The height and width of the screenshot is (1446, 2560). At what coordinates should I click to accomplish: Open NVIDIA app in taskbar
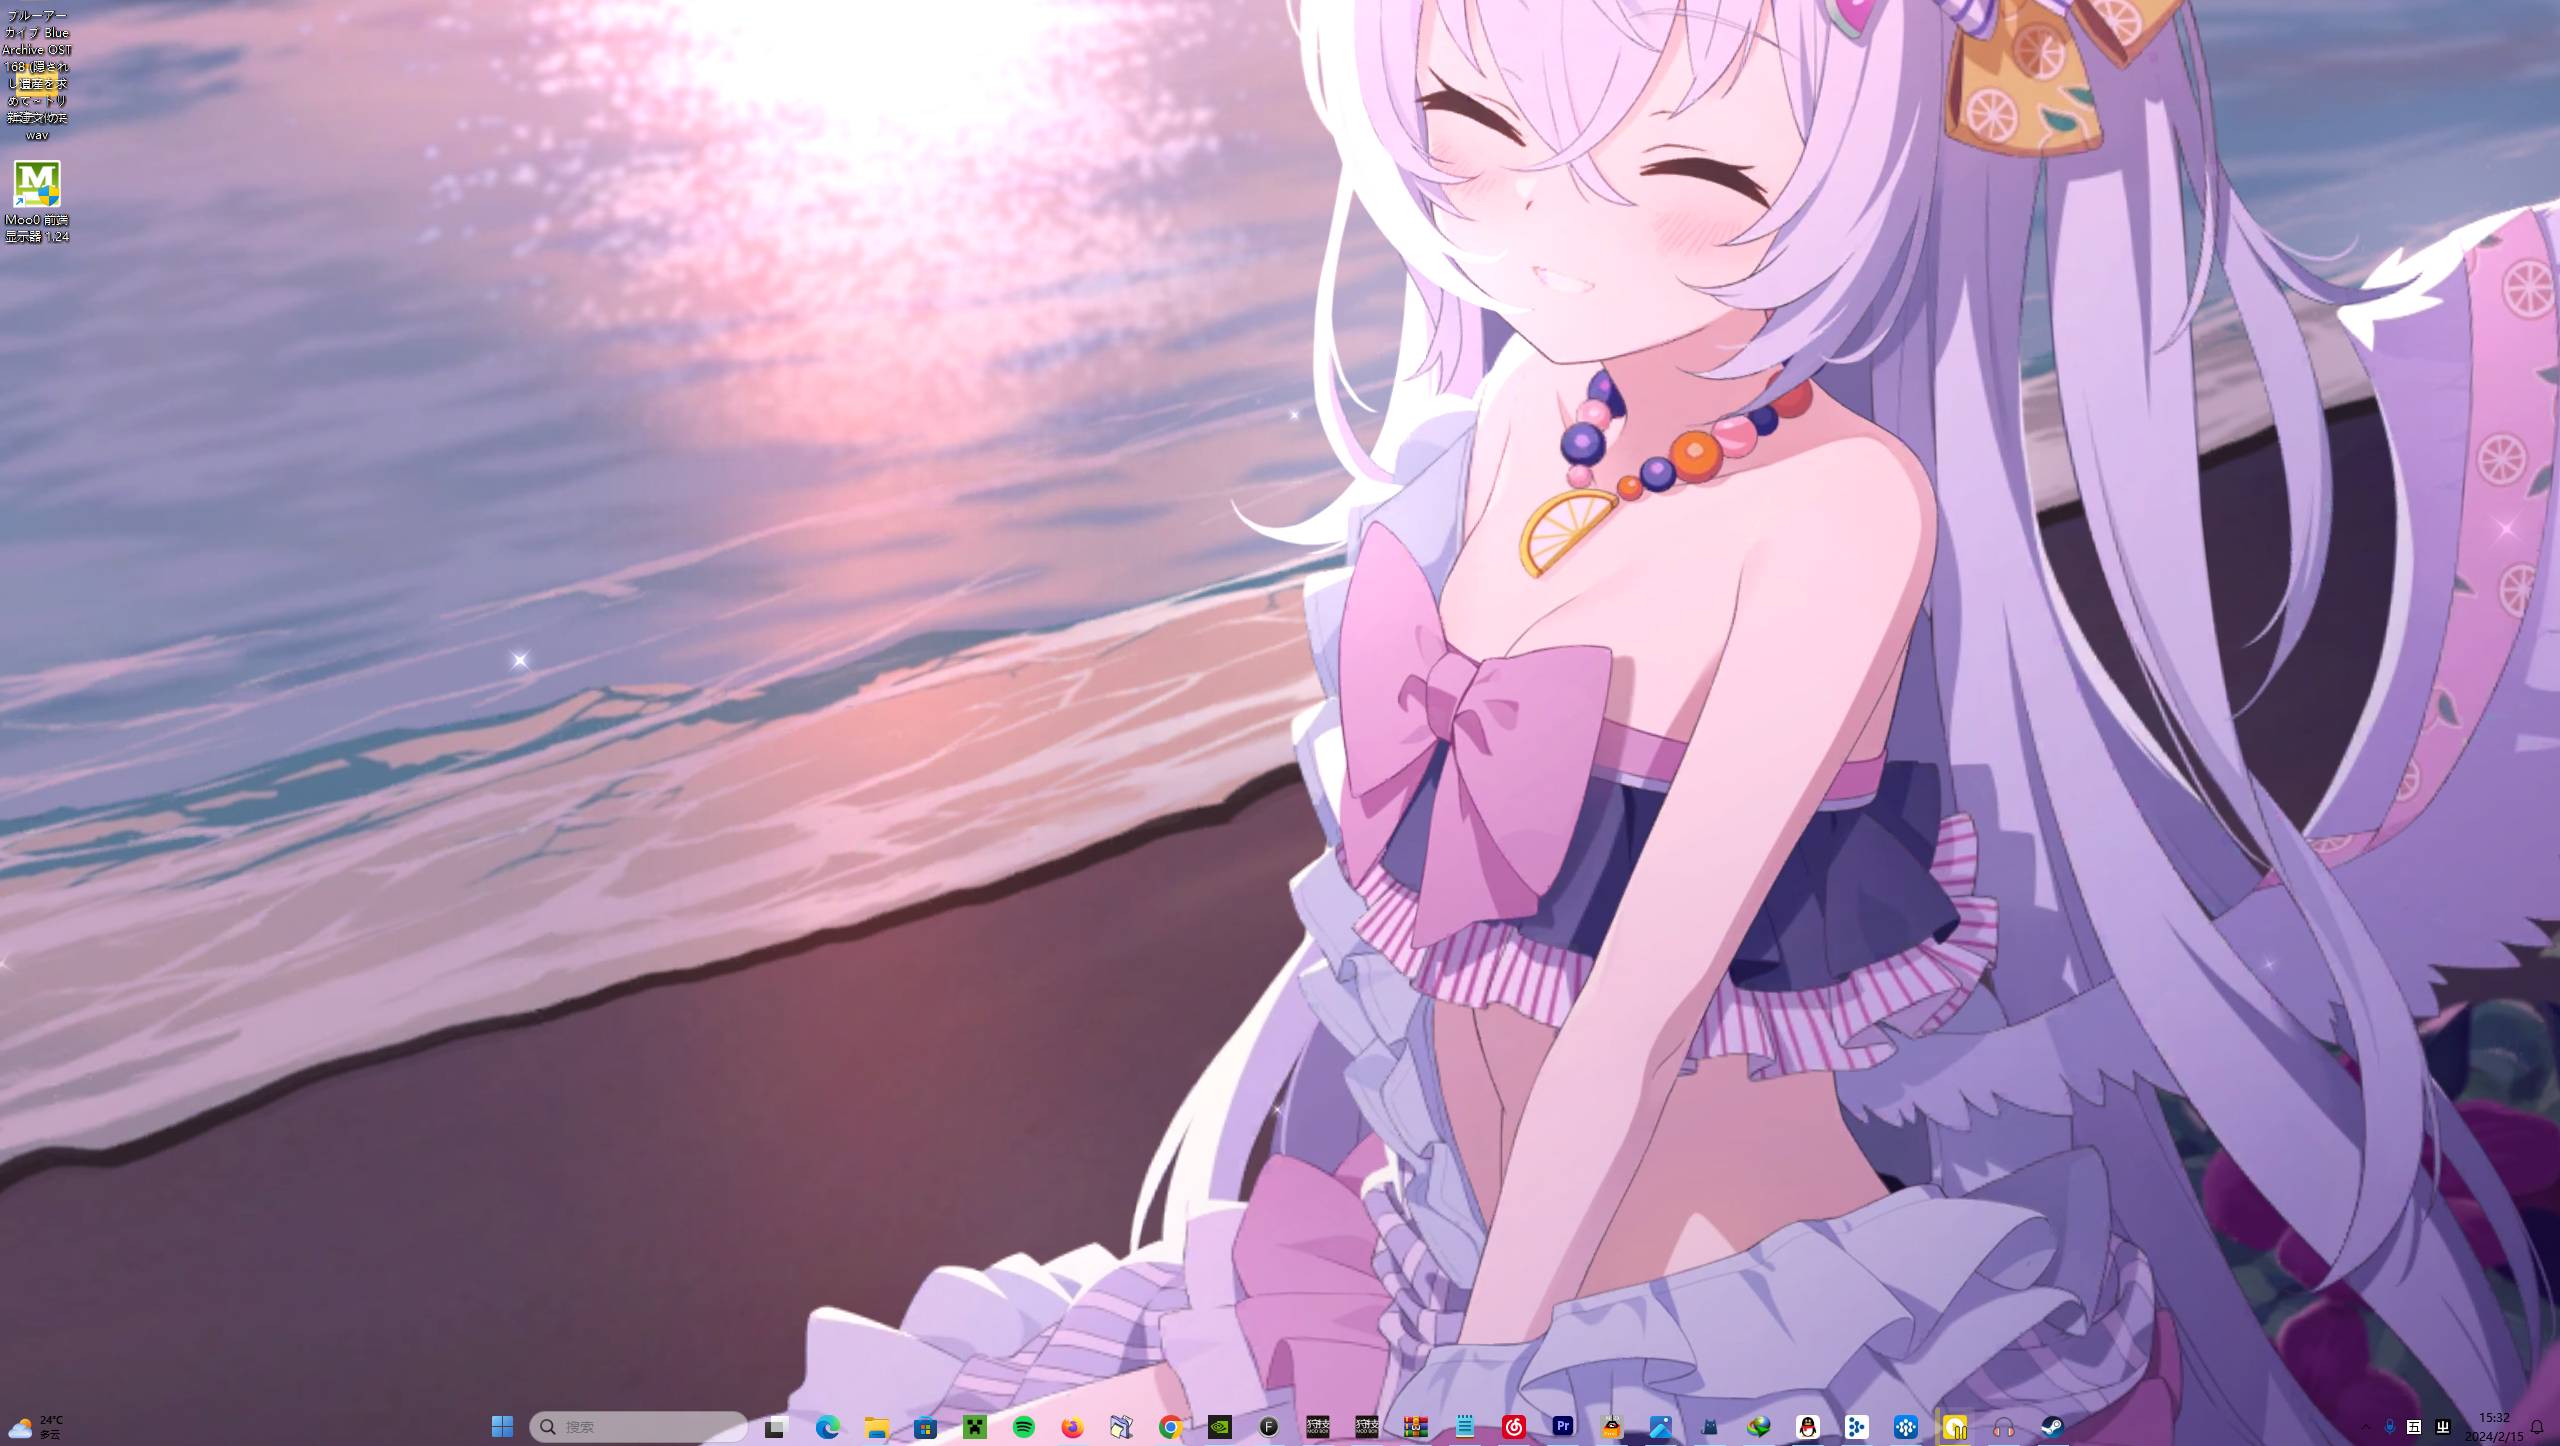[x=1219, y=1427]
